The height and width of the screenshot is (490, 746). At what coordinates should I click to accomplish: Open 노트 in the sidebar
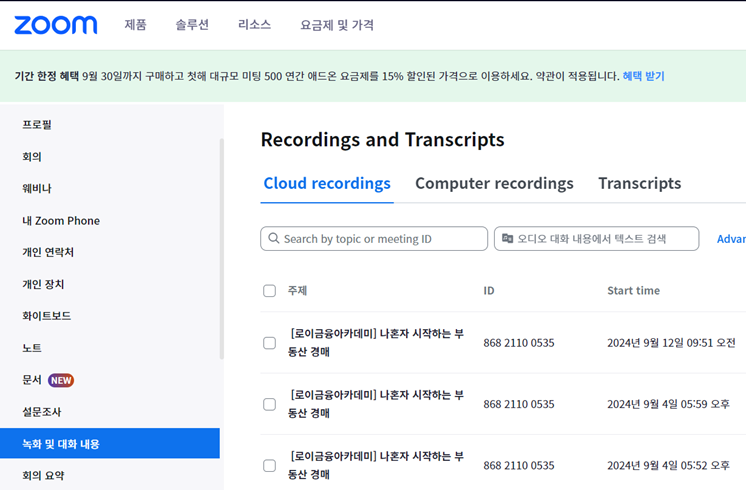pyautogui.click(x=32, y=348)
